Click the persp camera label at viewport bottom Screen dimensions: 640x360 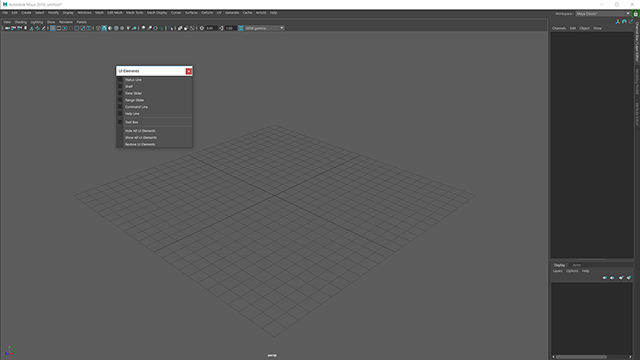(x=272, y=356)
